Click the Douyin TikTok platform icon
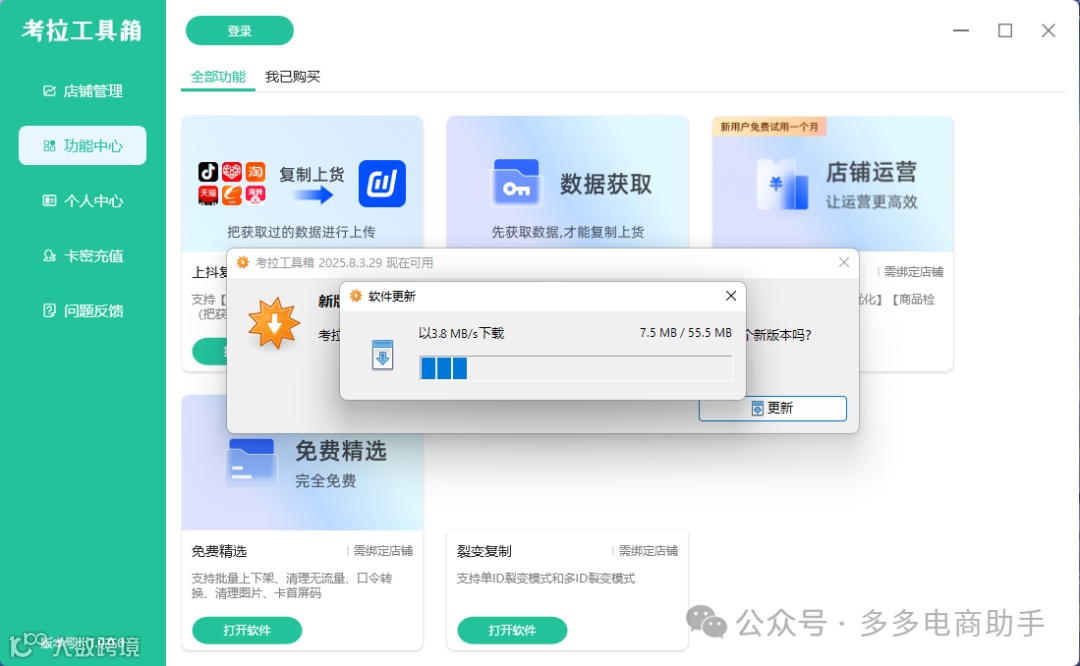Image resolution: width=1080 pixels, height=666 pixels. pos(208,171)
